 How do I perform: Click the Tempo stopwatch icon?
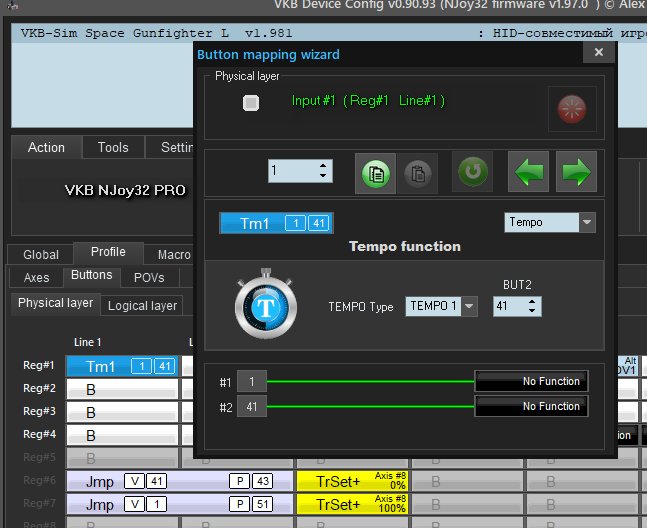click(x=266, y=304)
